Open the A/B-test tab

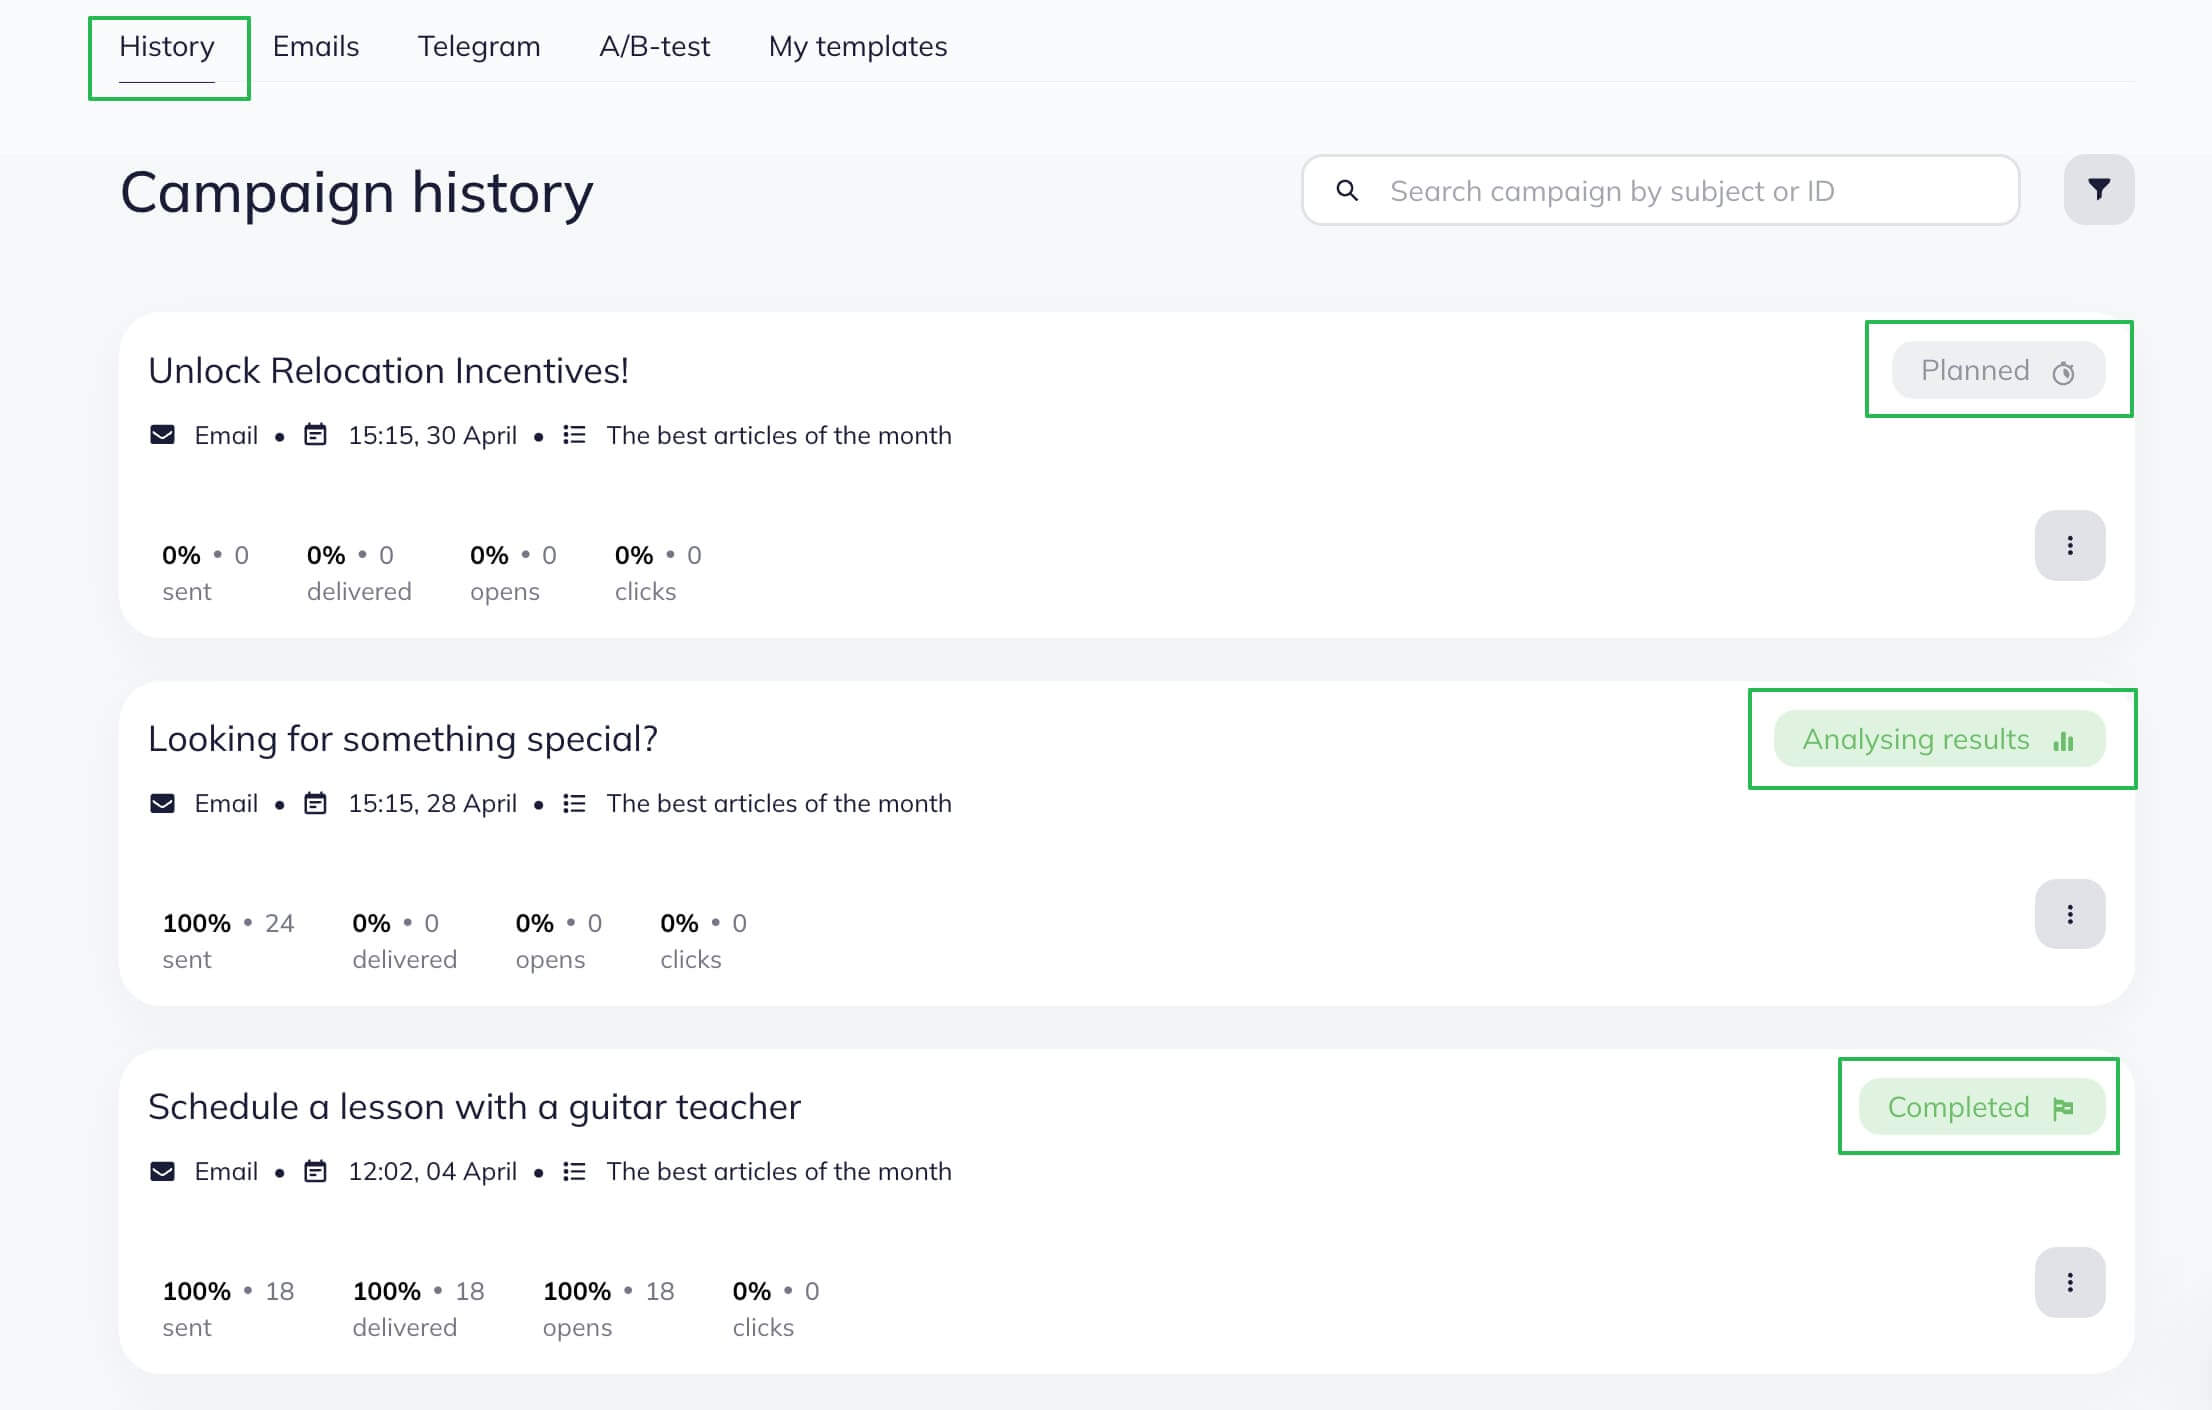[x=655, y=47]
